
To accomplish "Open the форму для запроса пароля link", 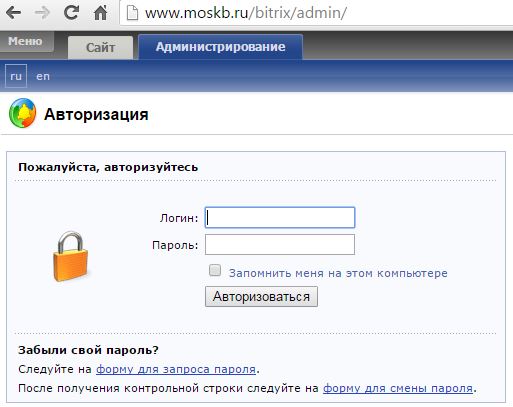I will pyautogui.click(x=176, y=369).
